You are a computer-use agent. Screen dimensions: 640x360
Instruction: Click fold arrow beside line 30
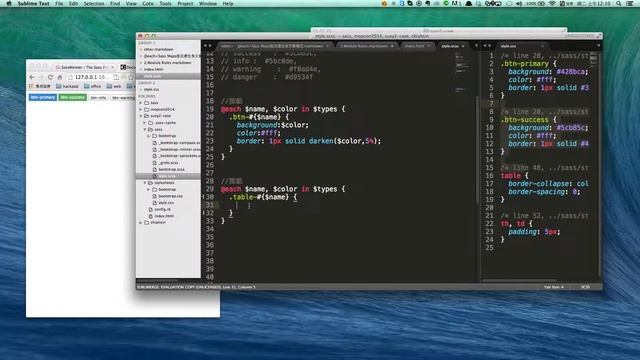point(204,197)
